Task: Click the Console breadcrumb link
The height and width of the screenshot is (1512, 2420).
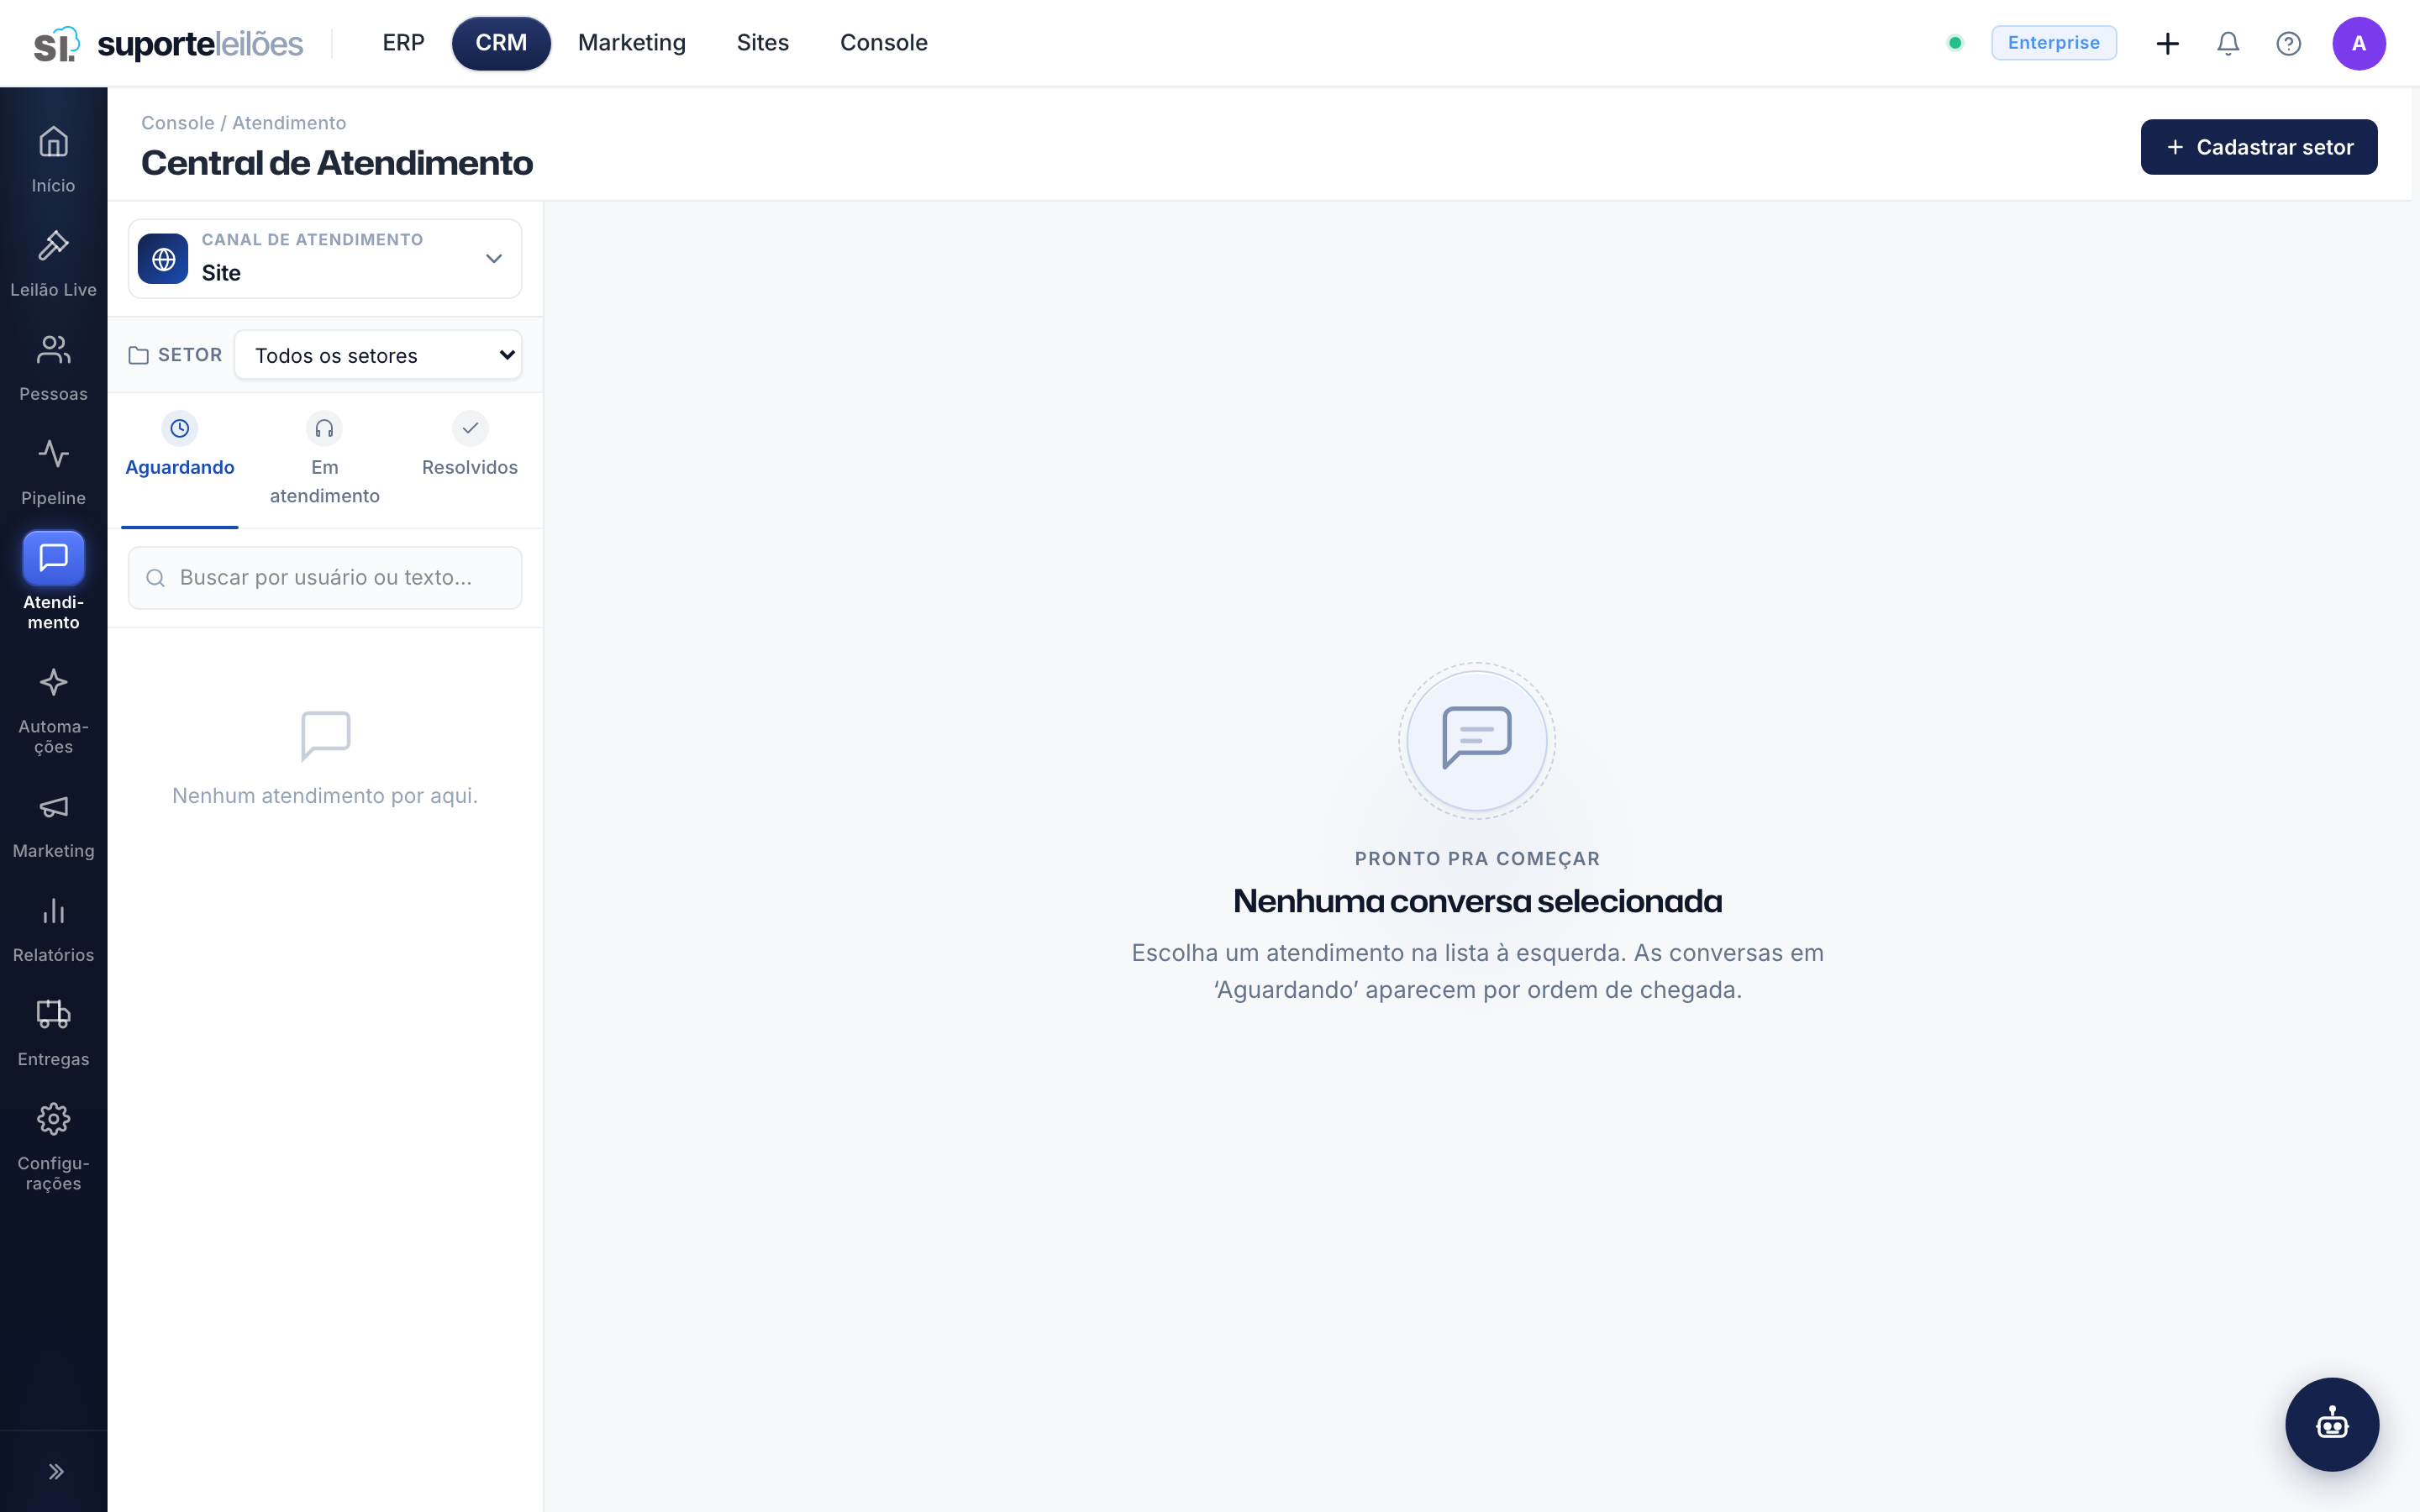Action: (x=178, y=123)
